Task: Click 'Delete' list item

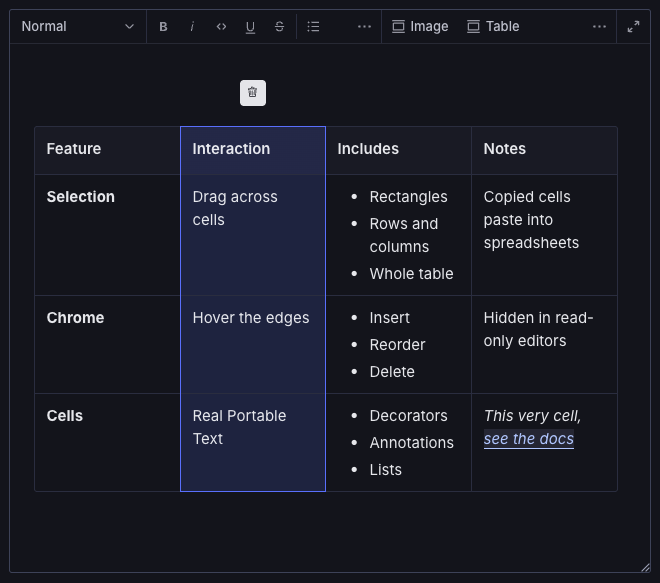Action: 392,372
